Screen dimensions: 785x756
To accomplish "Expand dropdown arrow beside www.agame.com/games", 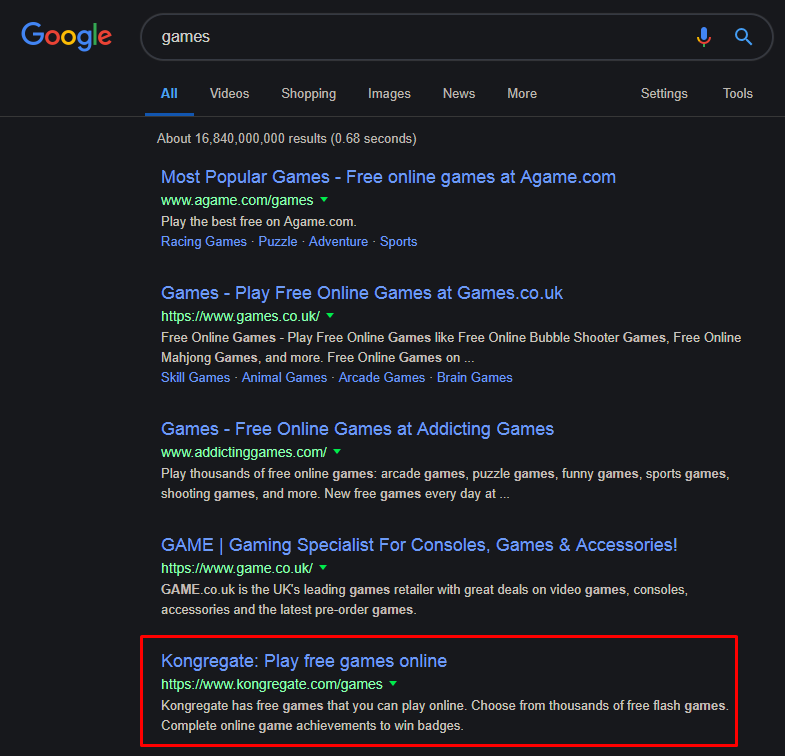I will click(324, 200).
